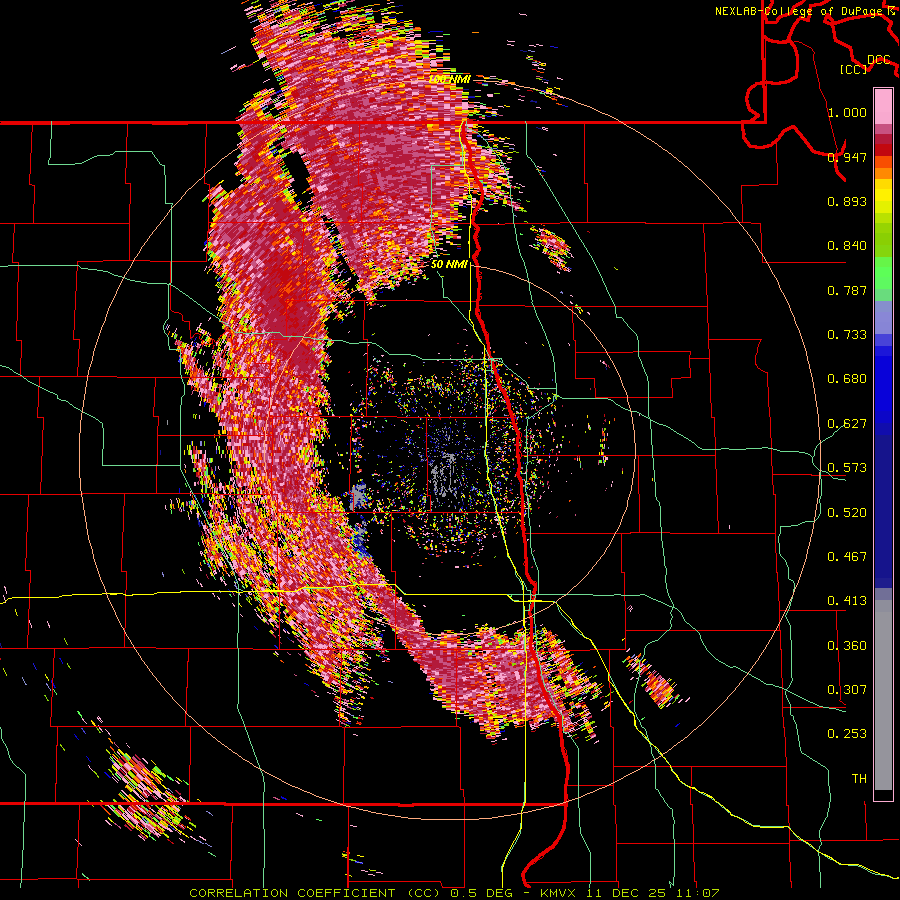The image size is (900, 900).
Task: Click the 0.893 scale value
Action: (847, 201)
